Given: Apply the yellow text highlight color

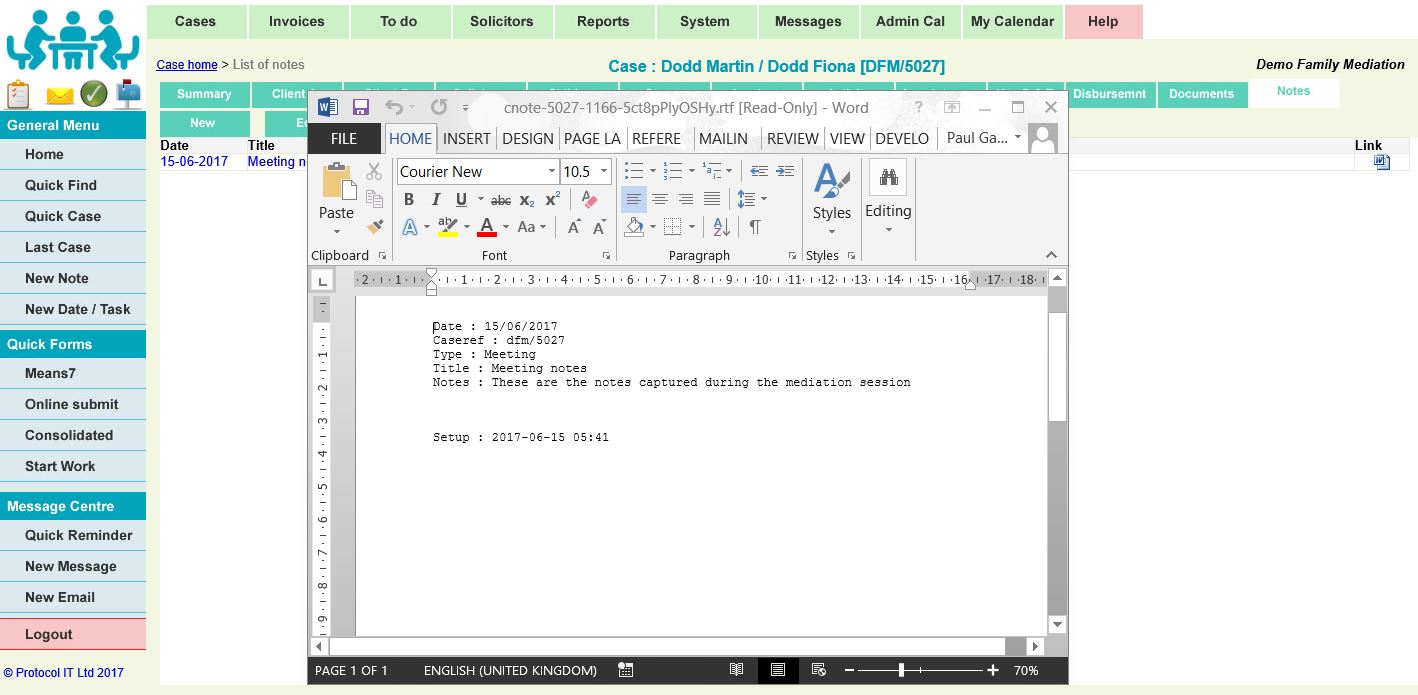Looking at the screenshot, I should click(448, 227).
